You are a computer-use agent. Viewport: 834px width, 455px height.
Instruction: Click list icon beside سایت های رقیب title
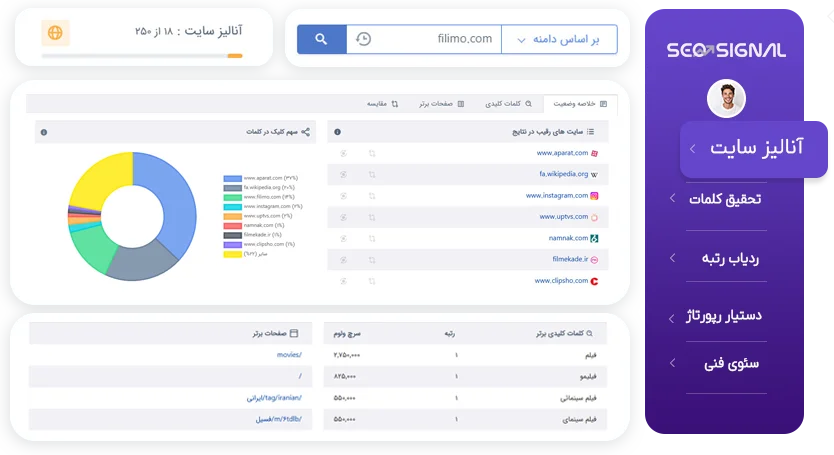[x=590, y=131]
